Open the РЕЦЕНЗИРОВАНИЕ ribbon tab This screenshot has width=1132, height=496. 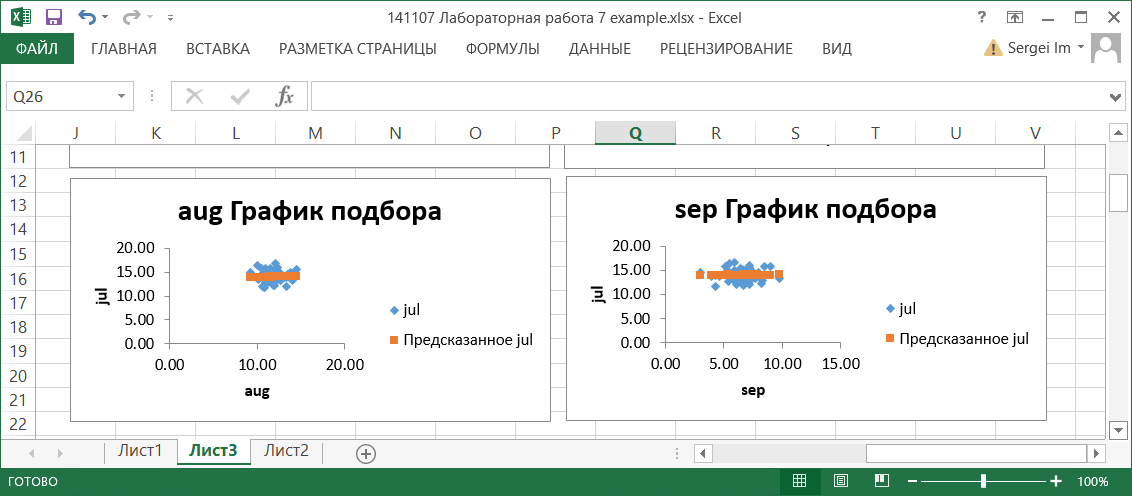[x=726, y=49]
